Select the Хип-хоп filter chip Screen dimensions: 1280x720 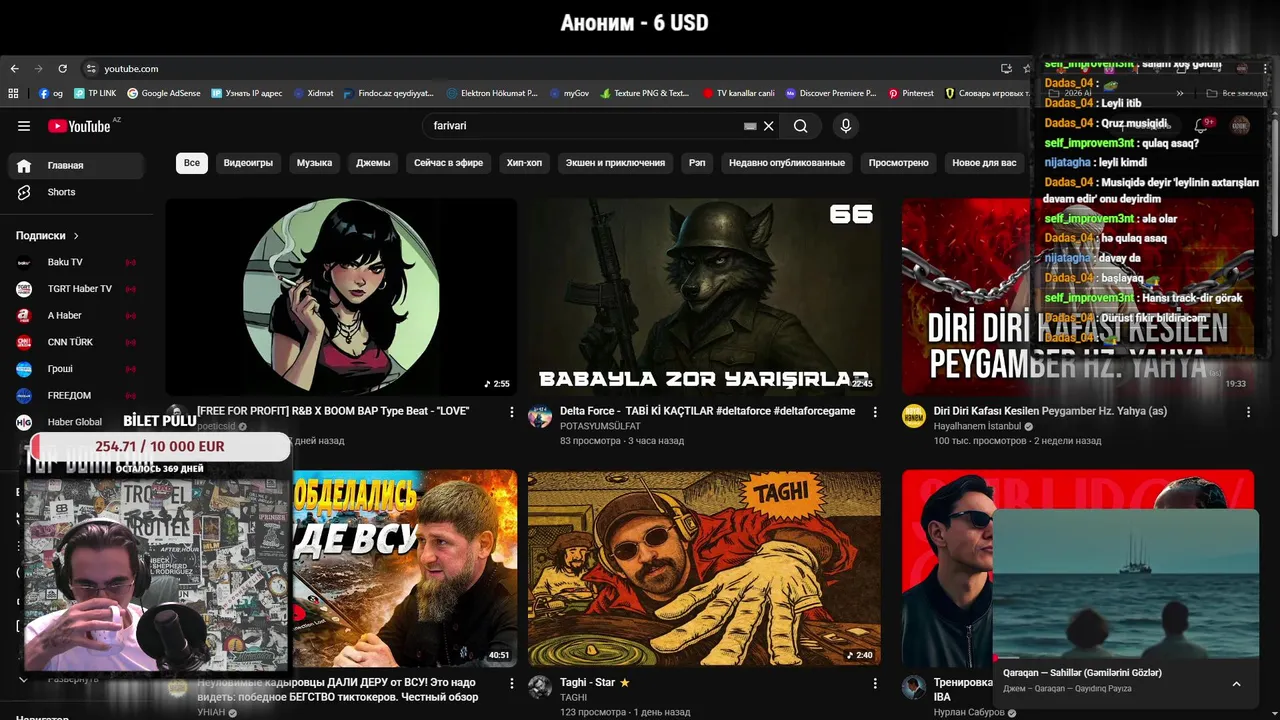click(524, 163)
